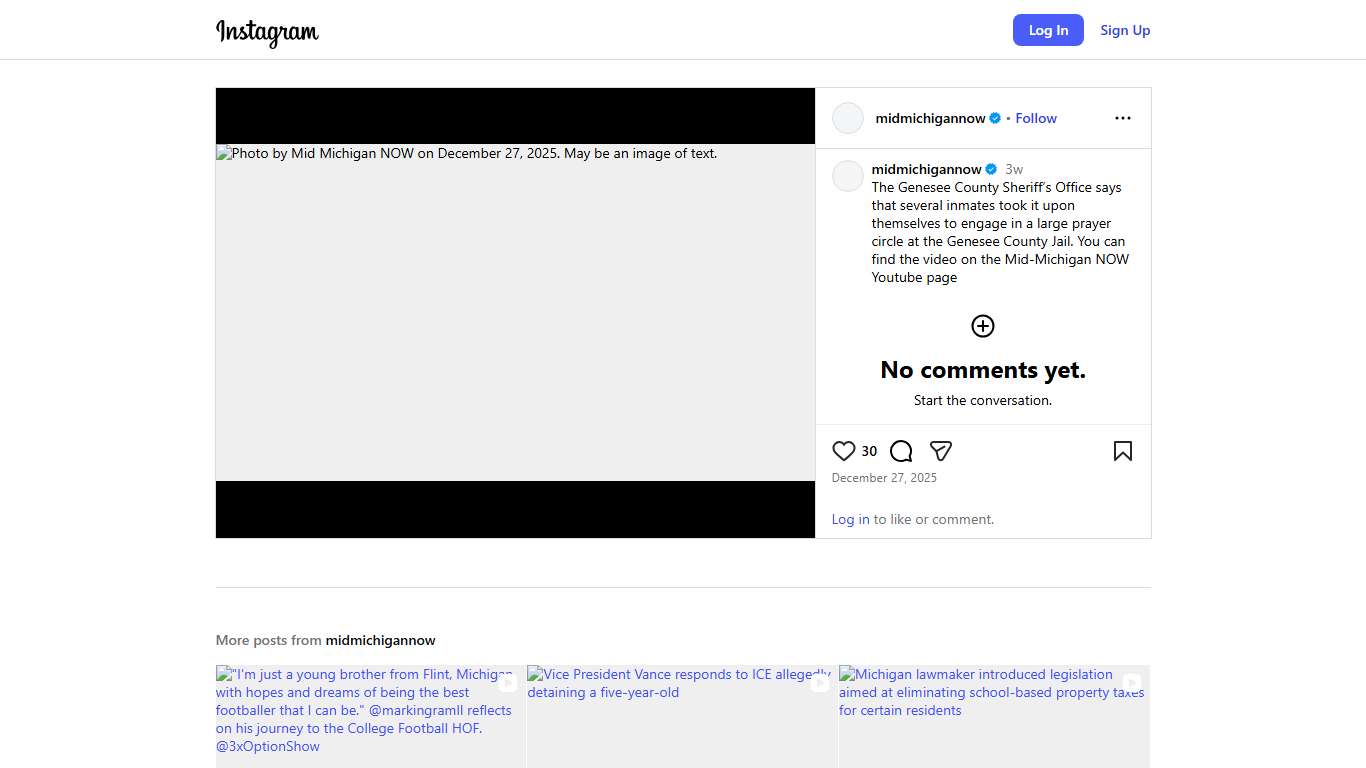The height and width of the screenshot is (768, 1366).
Task: Open the main post image
Action: coord(515,313)
